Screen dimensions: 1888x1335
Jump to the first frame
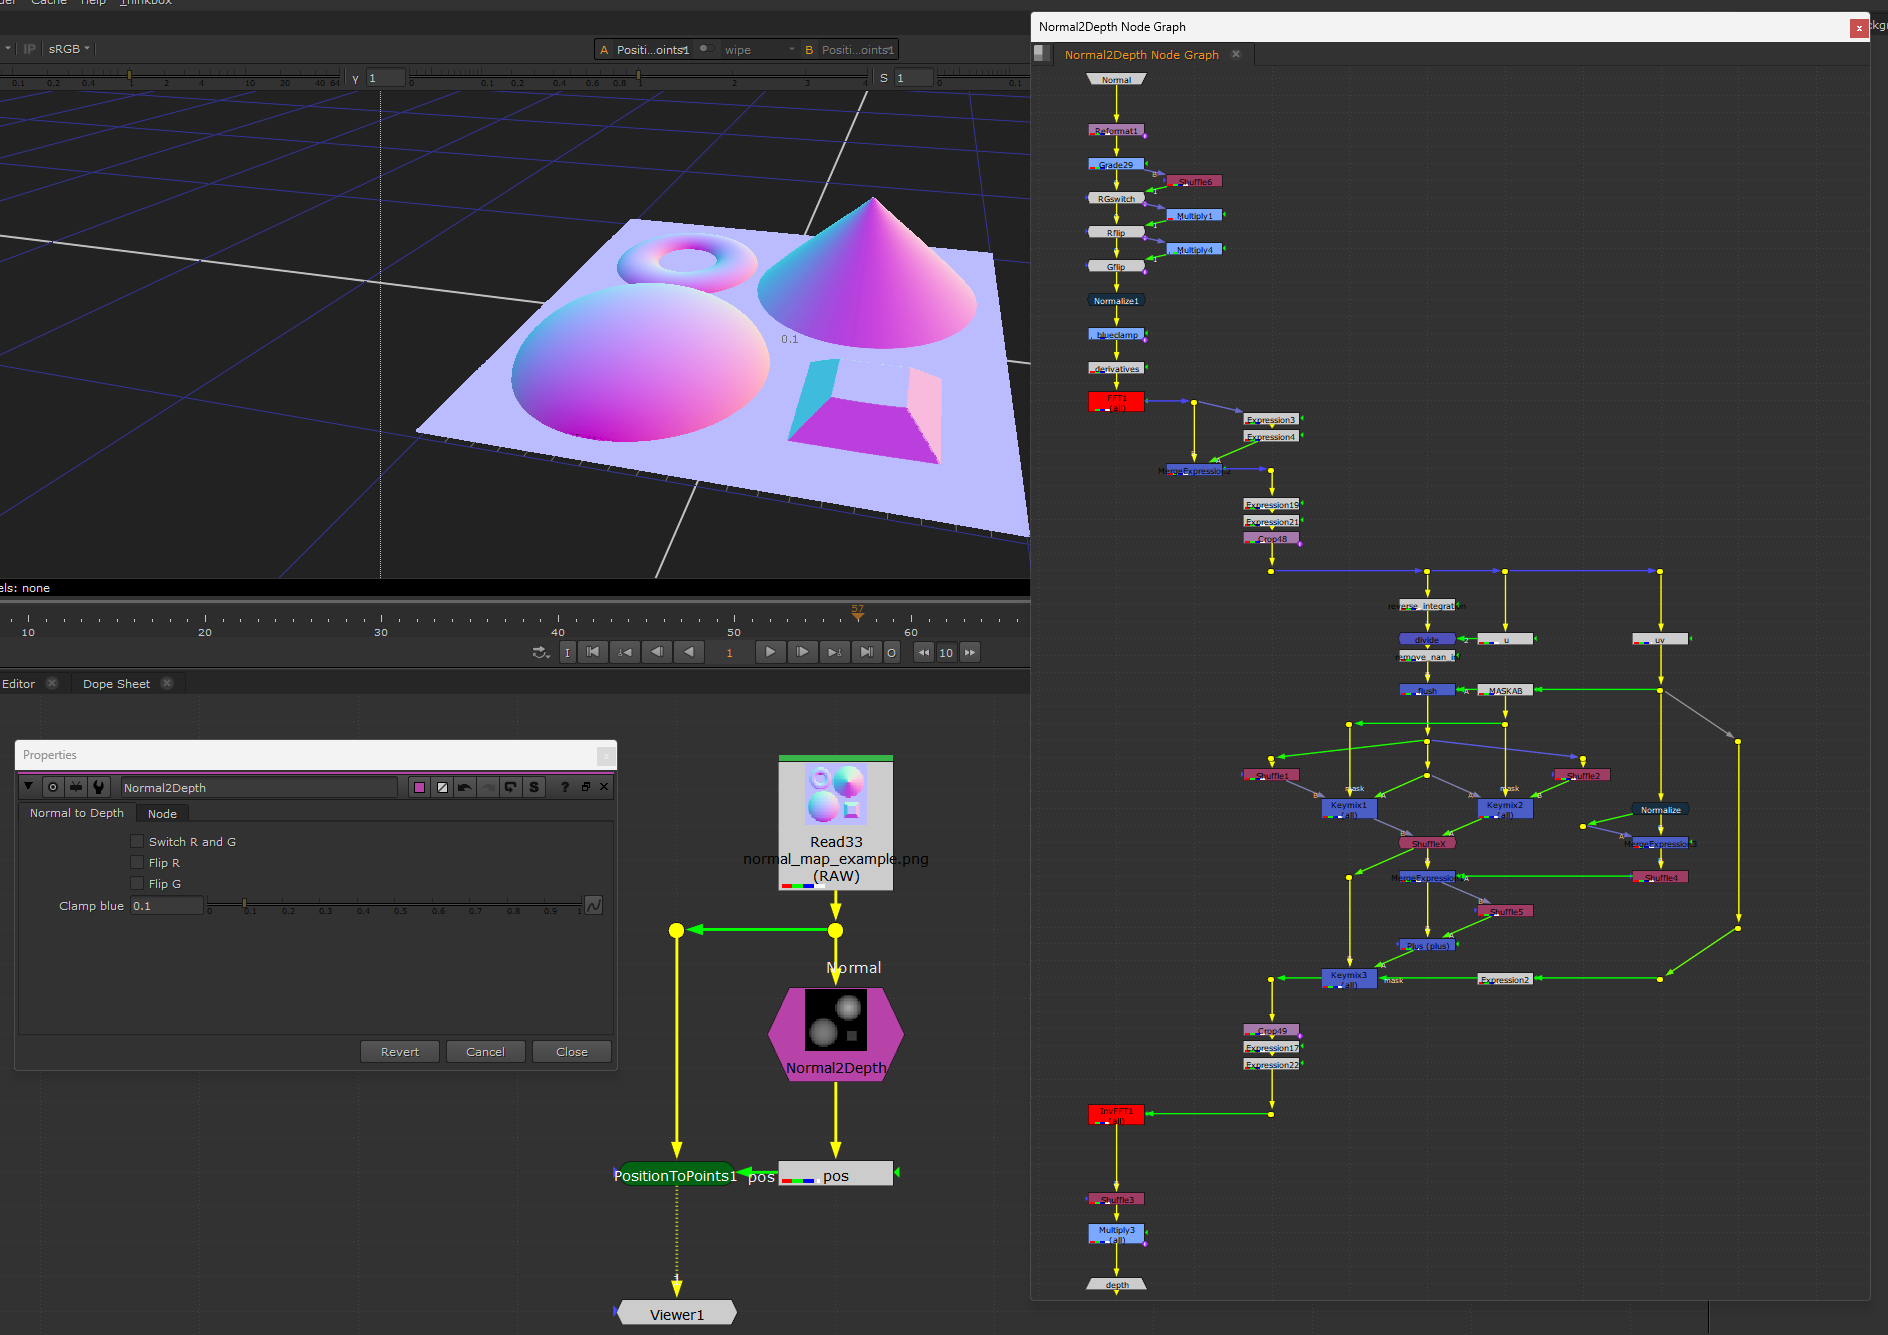(593, 652)
